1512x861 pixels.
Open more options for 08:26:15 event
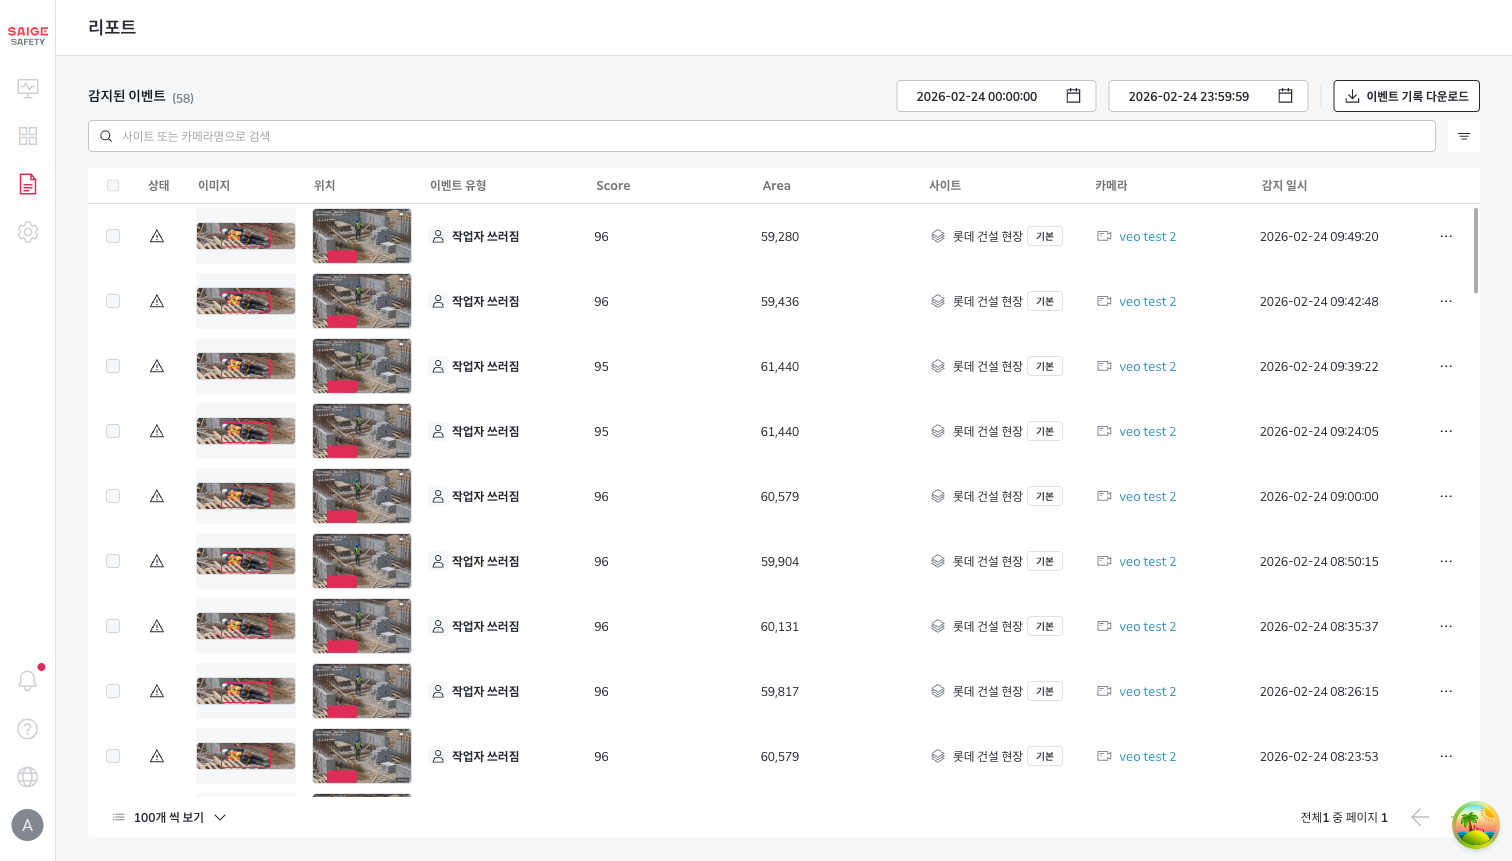tap(1446, 691)
